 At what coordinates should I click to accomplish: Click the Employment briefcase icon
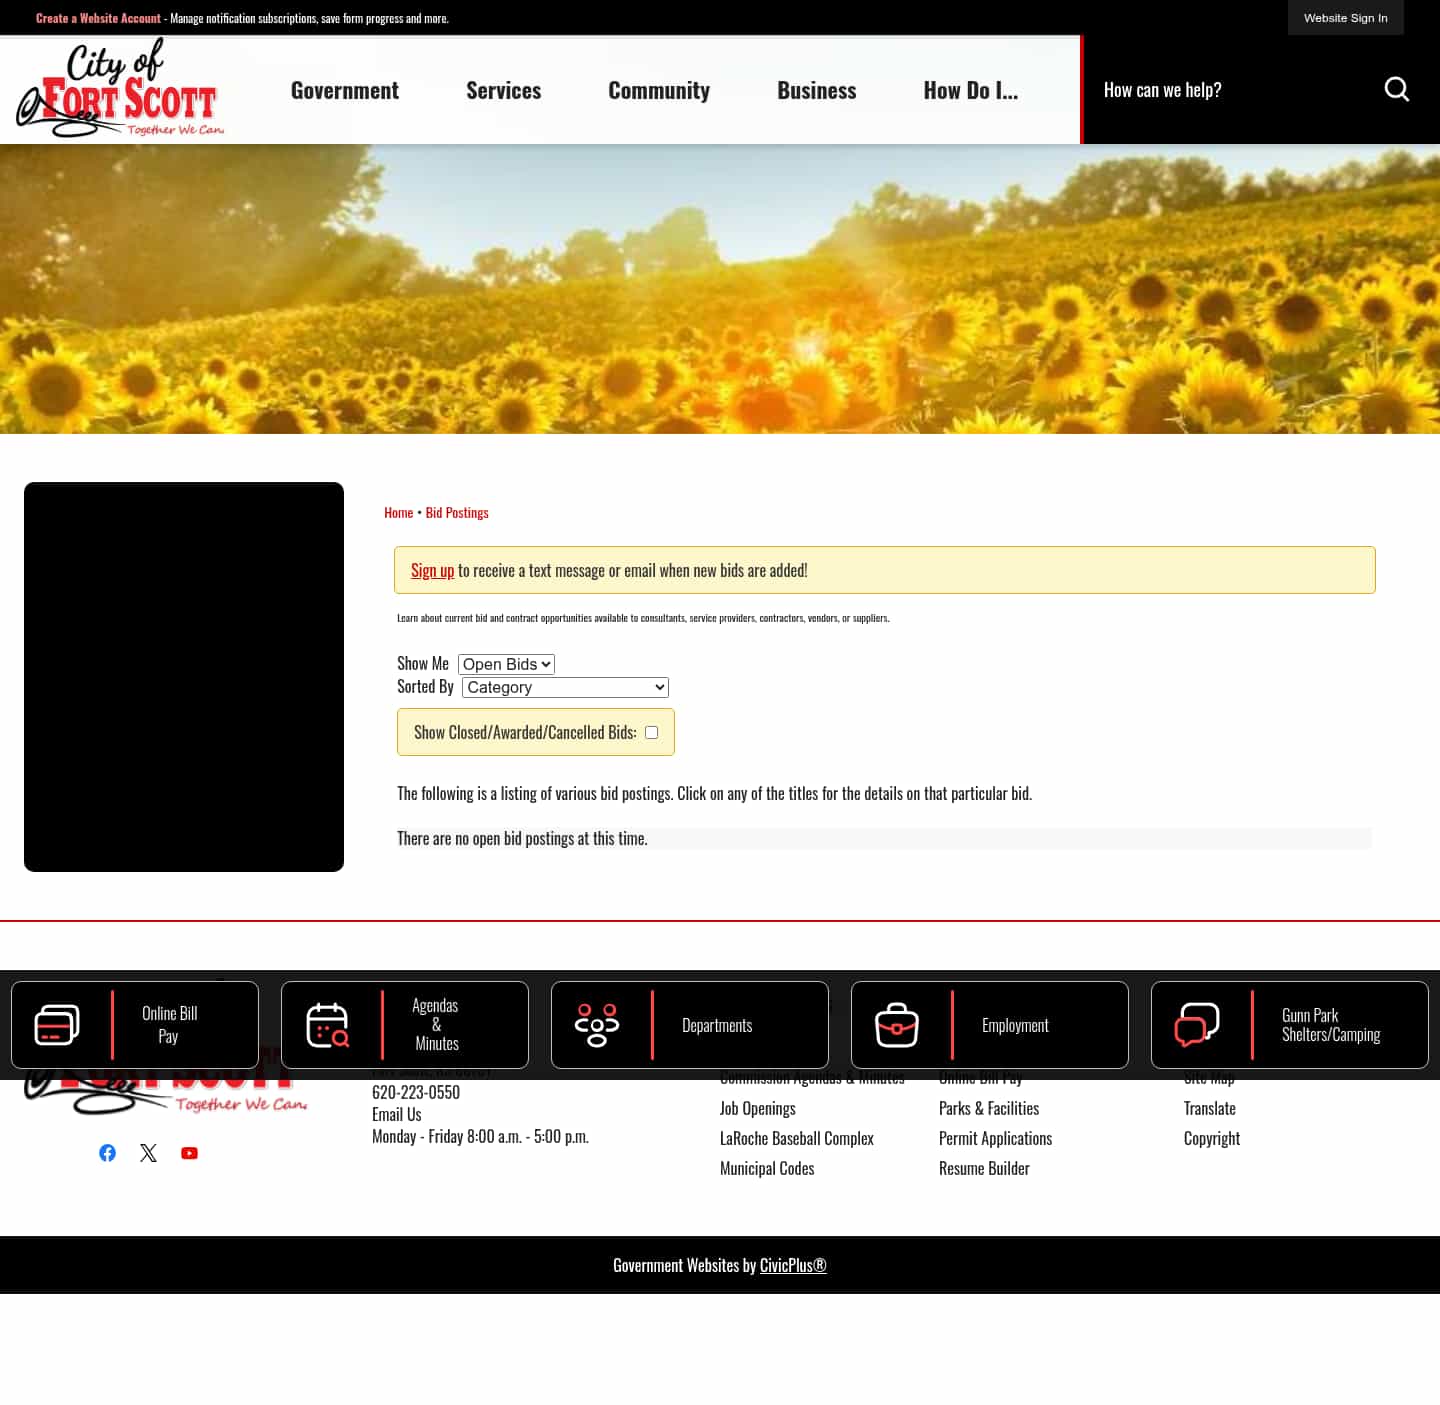tap(897, 1025)
